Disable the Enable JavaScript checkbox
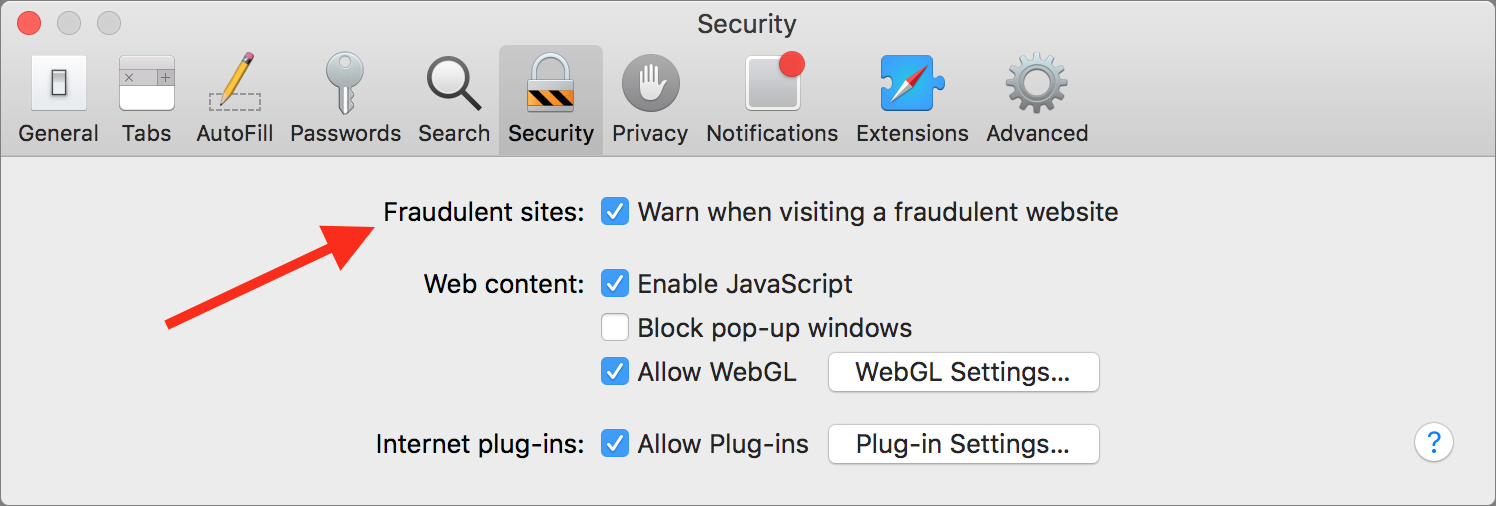 coord(615,284)
